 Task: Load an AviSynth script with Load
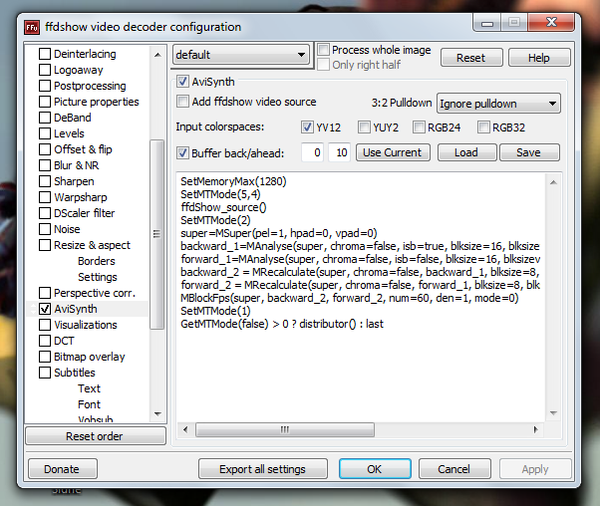(467, 153)
